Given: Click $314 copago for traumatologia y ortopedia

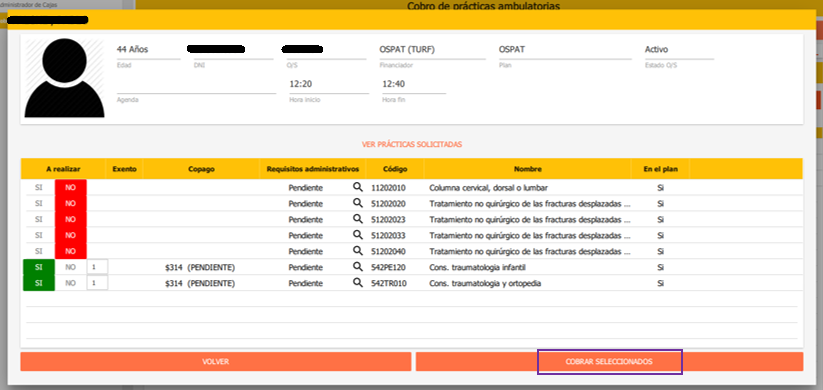Looking at the screenshot, I should [x=200, y=283].
